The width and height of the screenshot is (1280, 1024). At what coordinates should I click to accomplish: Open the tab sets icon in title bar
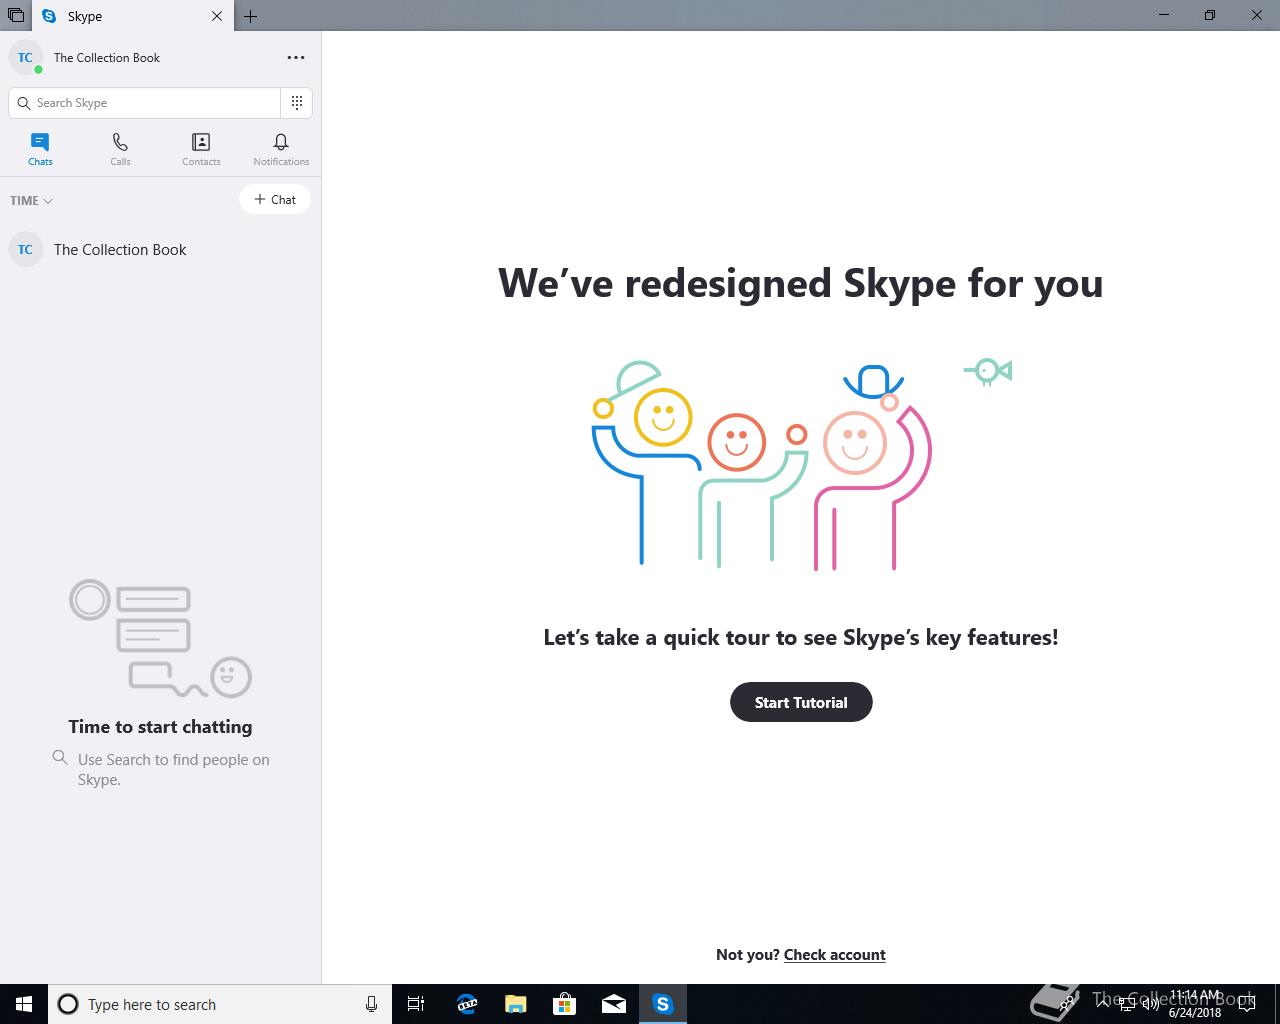[x=16, y=16]
